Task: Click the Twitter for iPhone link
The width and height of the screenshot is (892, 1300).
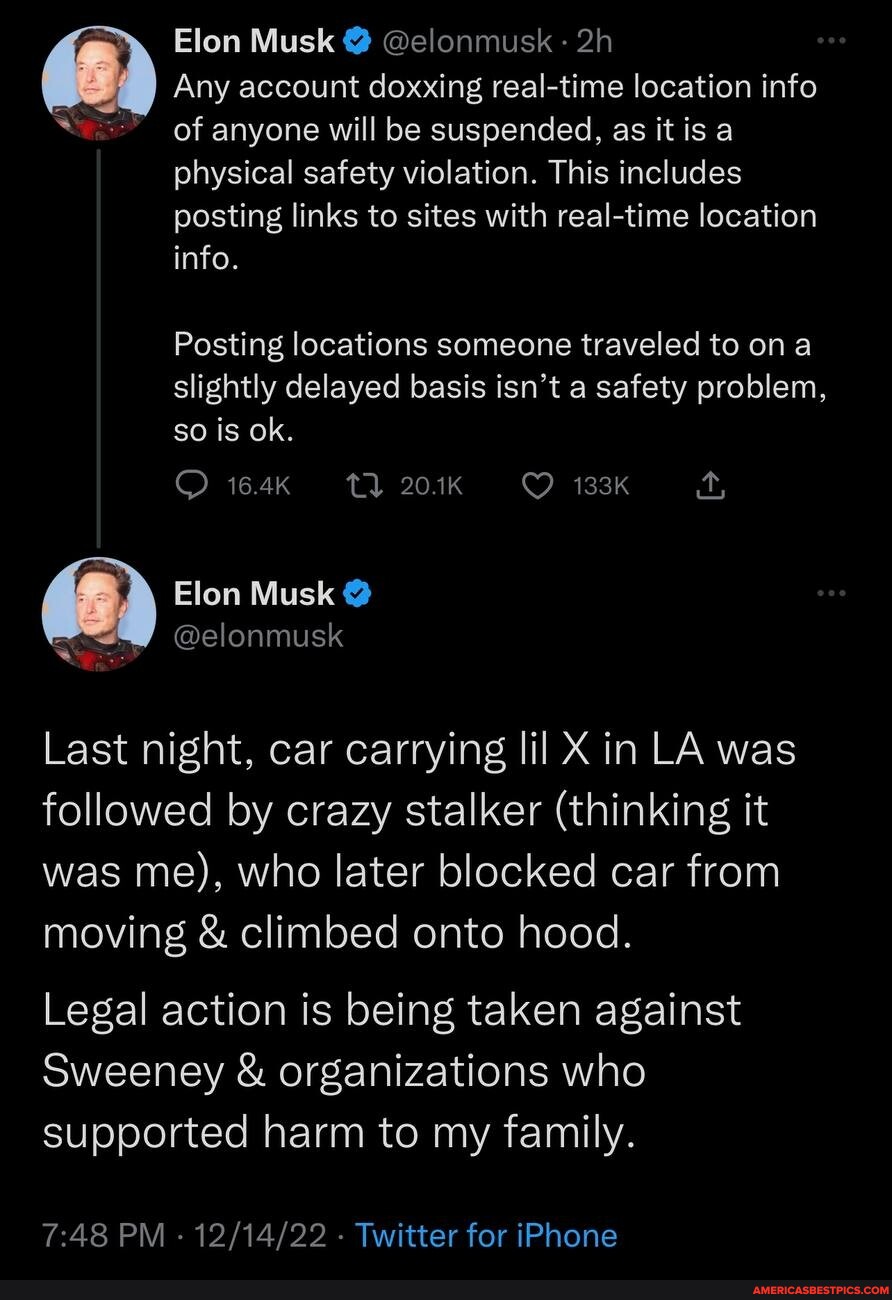Action: [486, 1235]
